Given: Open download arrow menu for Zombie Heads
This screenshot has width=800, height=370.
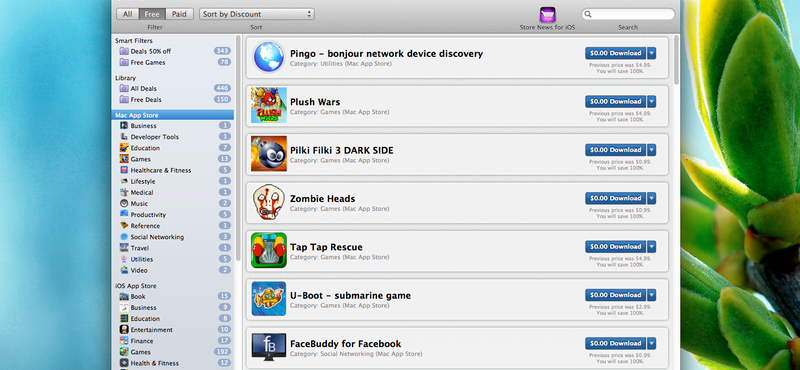Looking at the screenshot, I should pyautogui.click(x=652, y=199).
